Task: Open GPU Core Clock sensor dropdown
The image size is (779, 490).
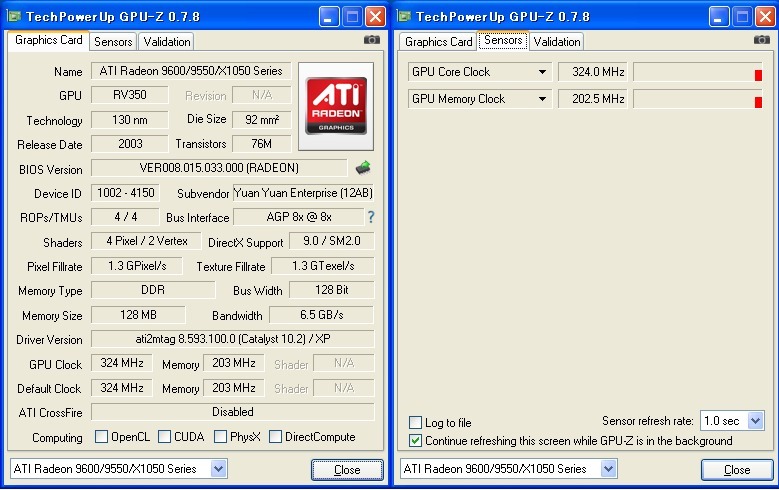Action: 543,72
